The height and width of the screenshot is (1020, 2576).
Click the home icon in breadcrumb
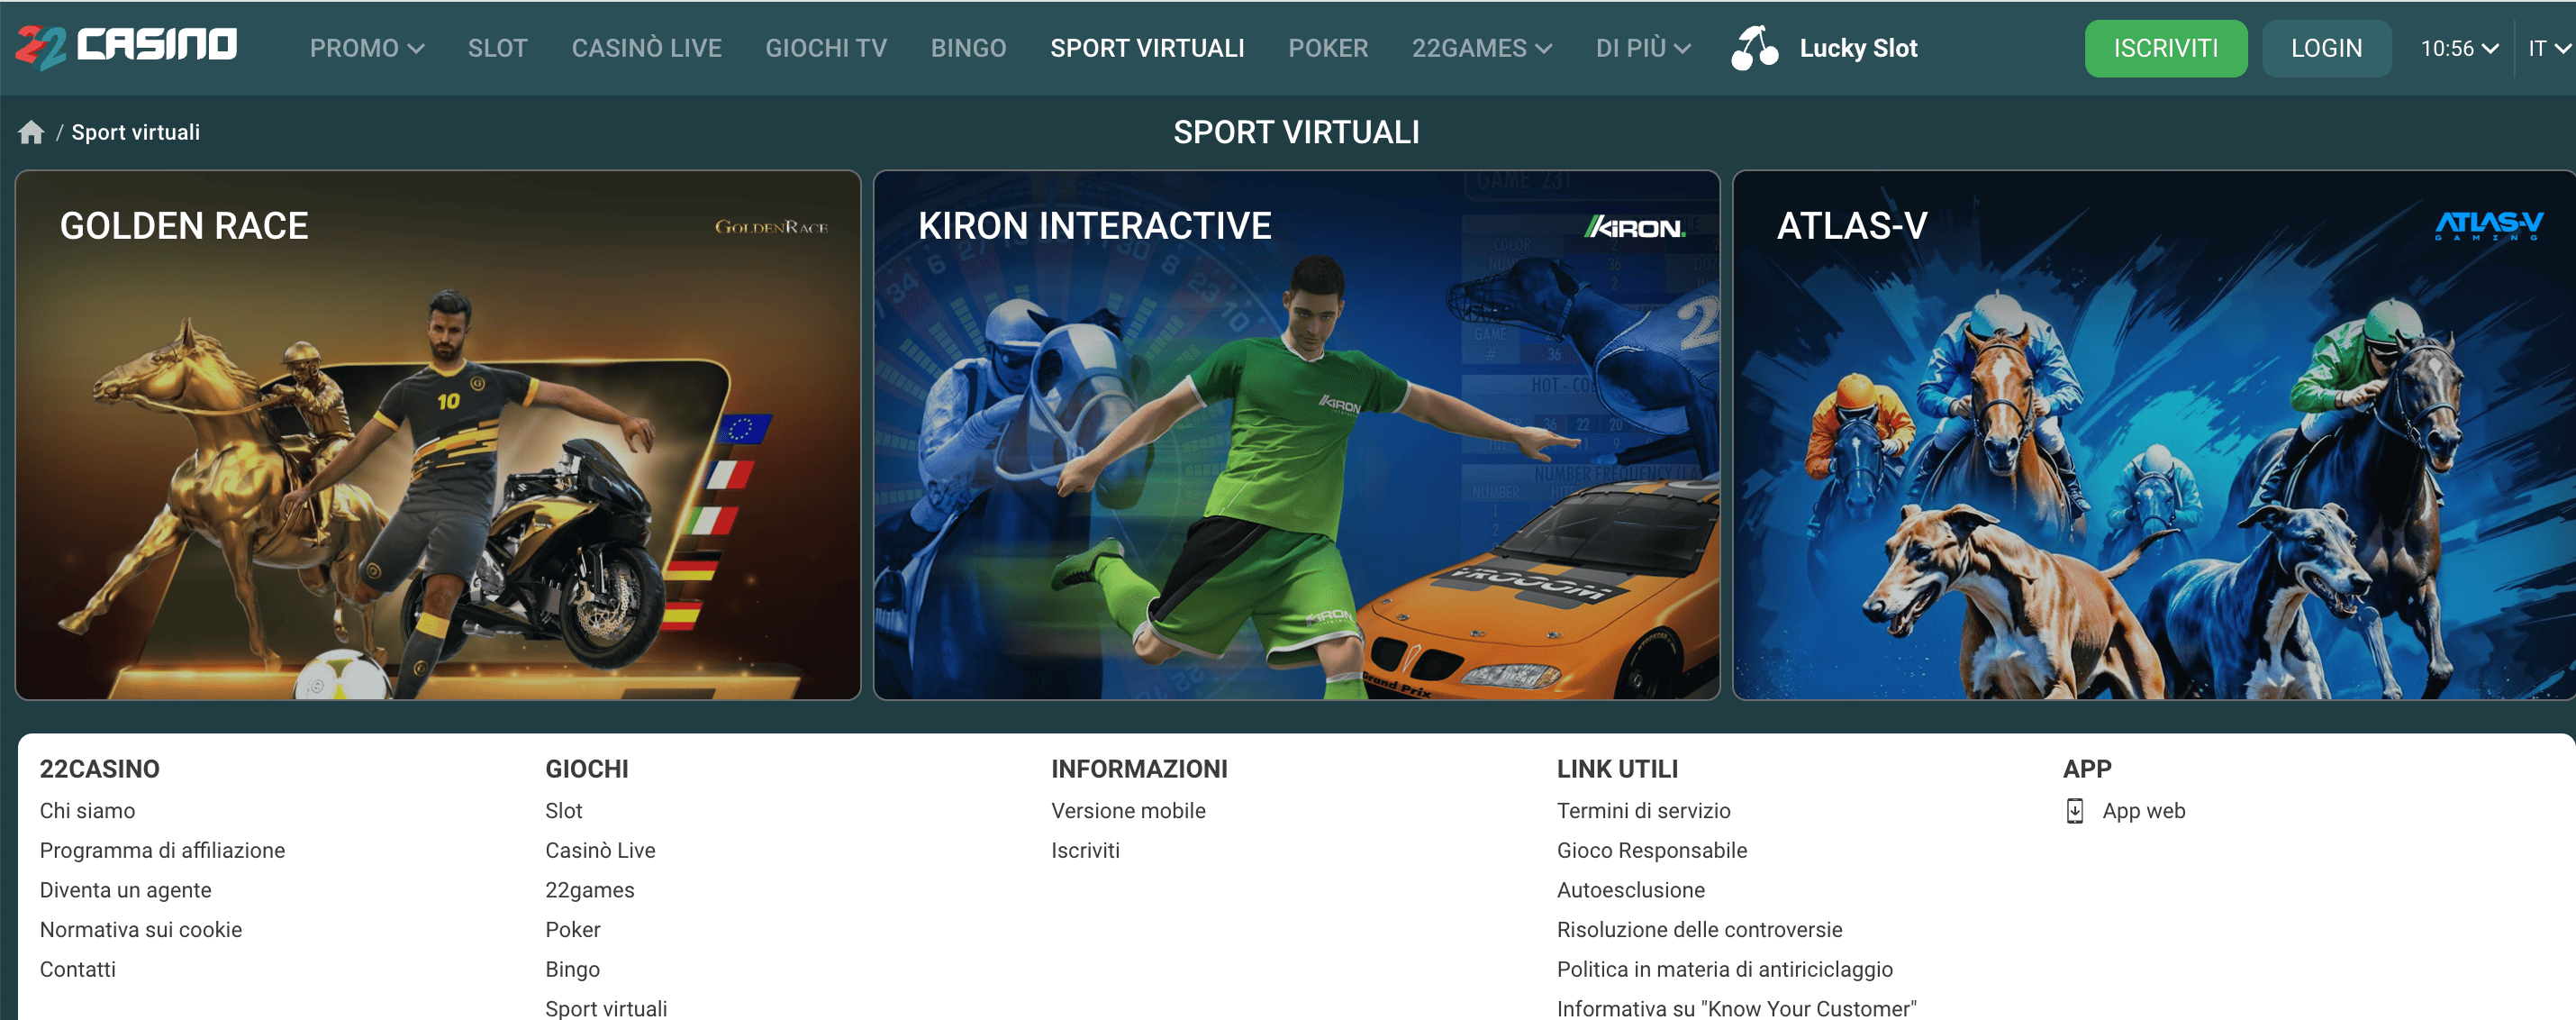coord(31,132)
